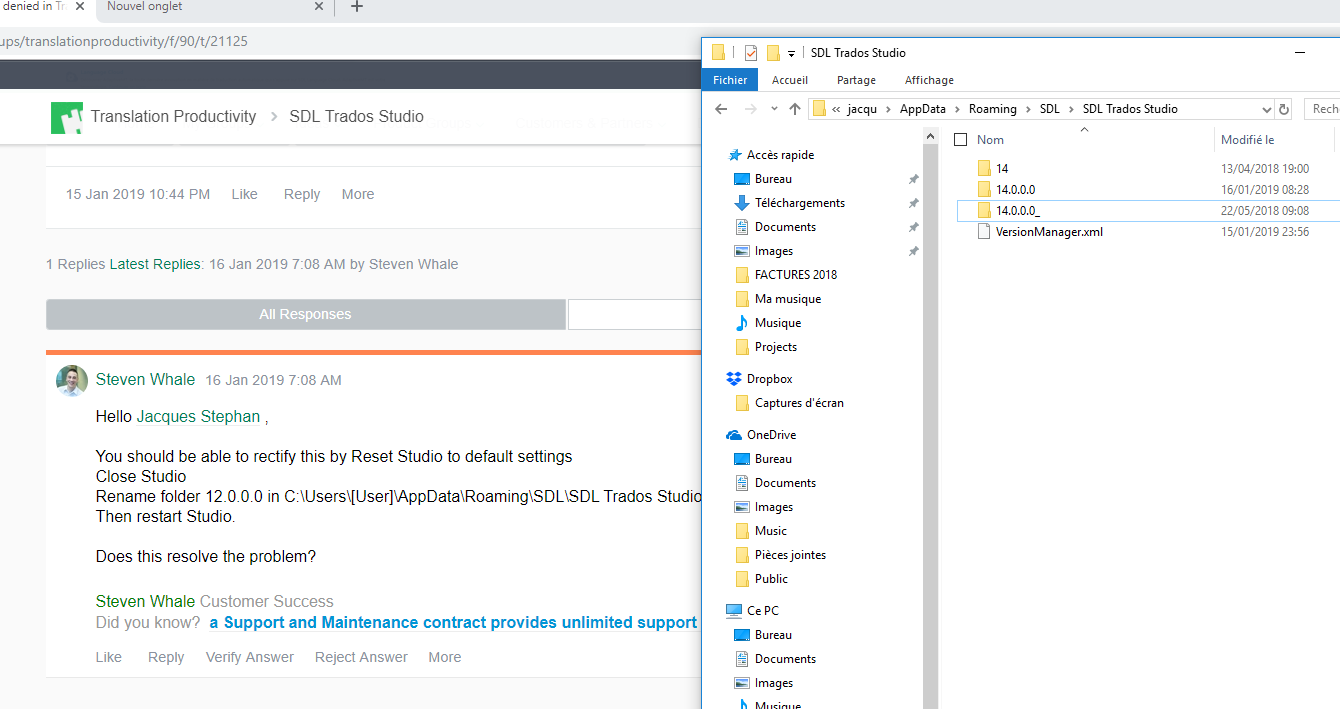Click the OneDrive cloud icon in sidebar
The height and width of the screenshot is (709, 1340).
734,435
